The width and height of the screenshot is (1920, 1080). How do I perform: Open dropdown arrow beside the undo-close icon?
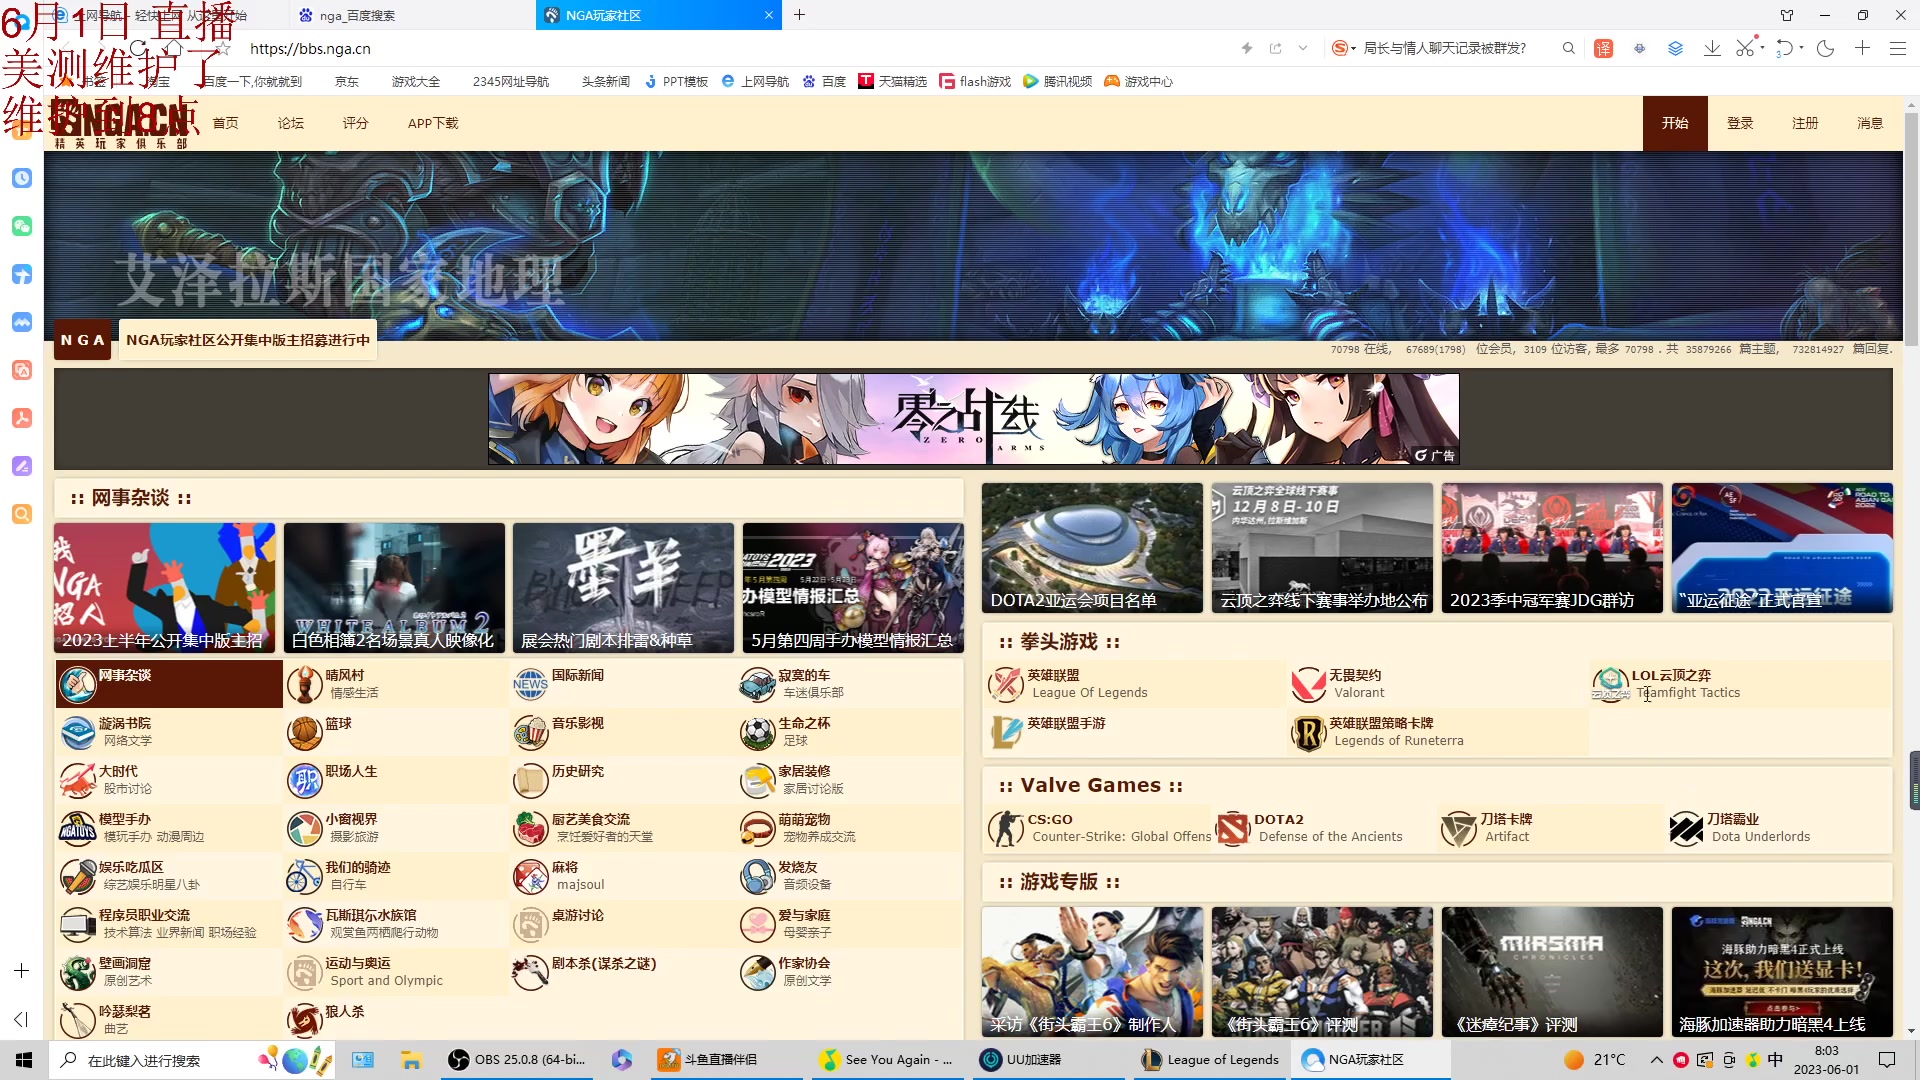pos(1801,47)
